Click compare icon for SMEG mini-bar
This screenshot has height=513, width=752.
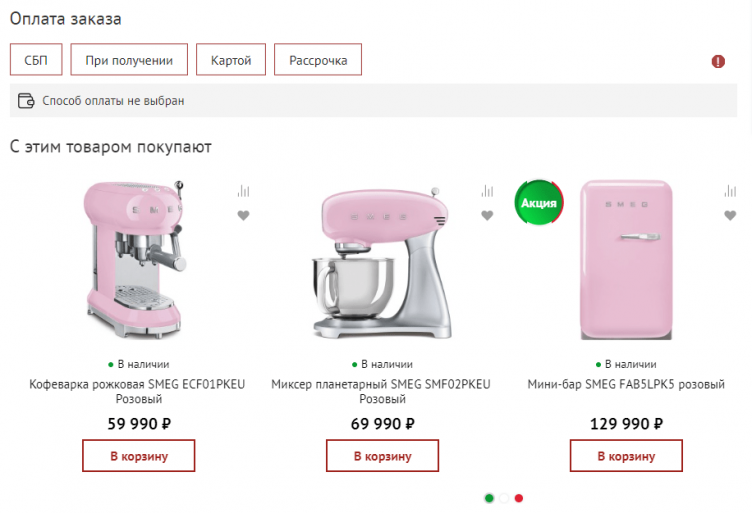coord(730,191)
